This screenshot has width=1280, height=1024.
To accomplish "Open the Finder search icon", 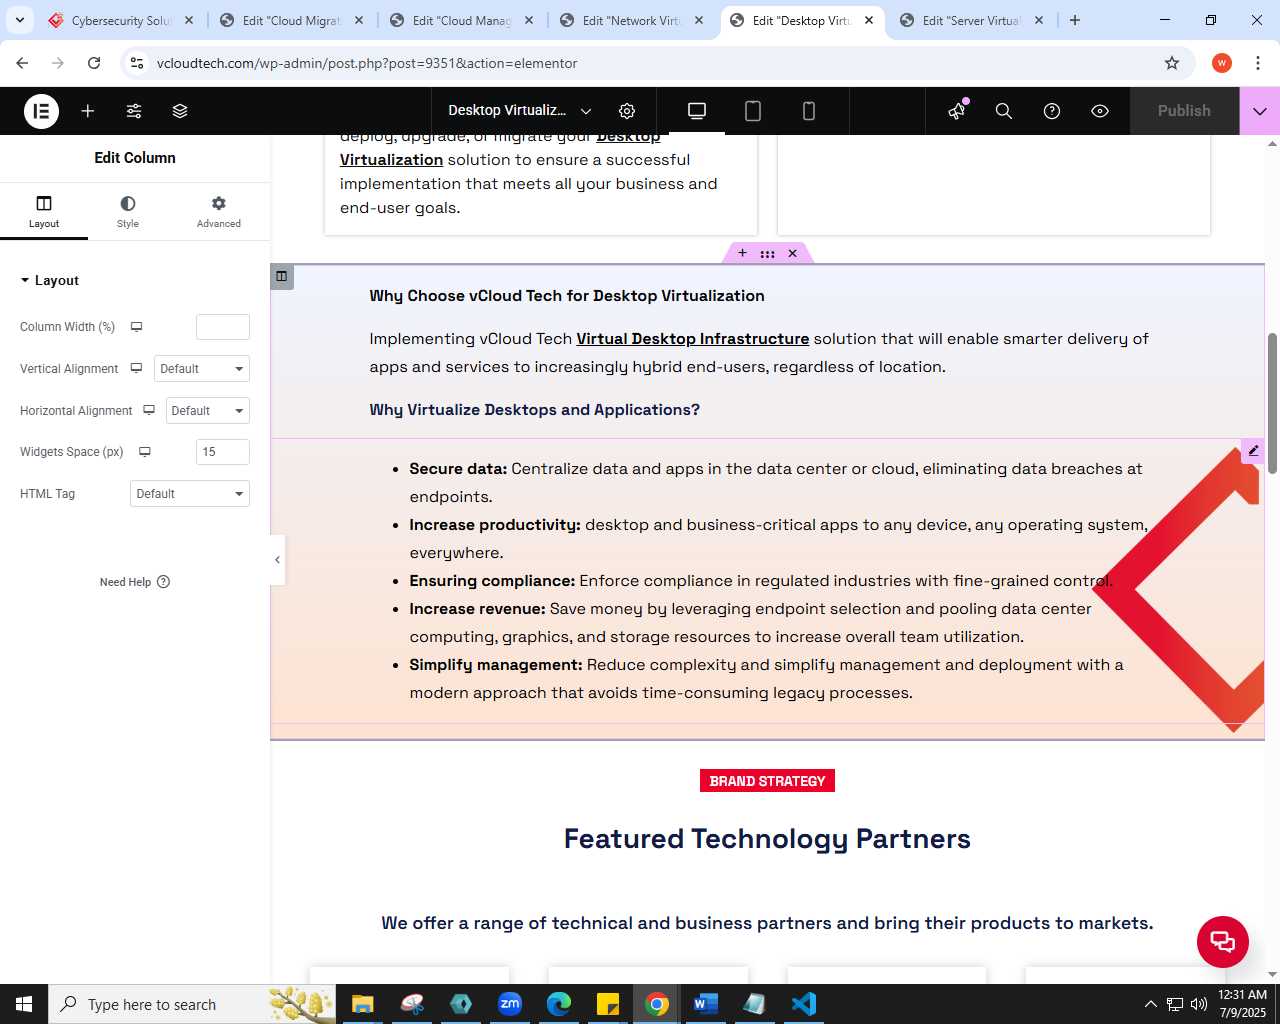I will (x=1004, y=111).
